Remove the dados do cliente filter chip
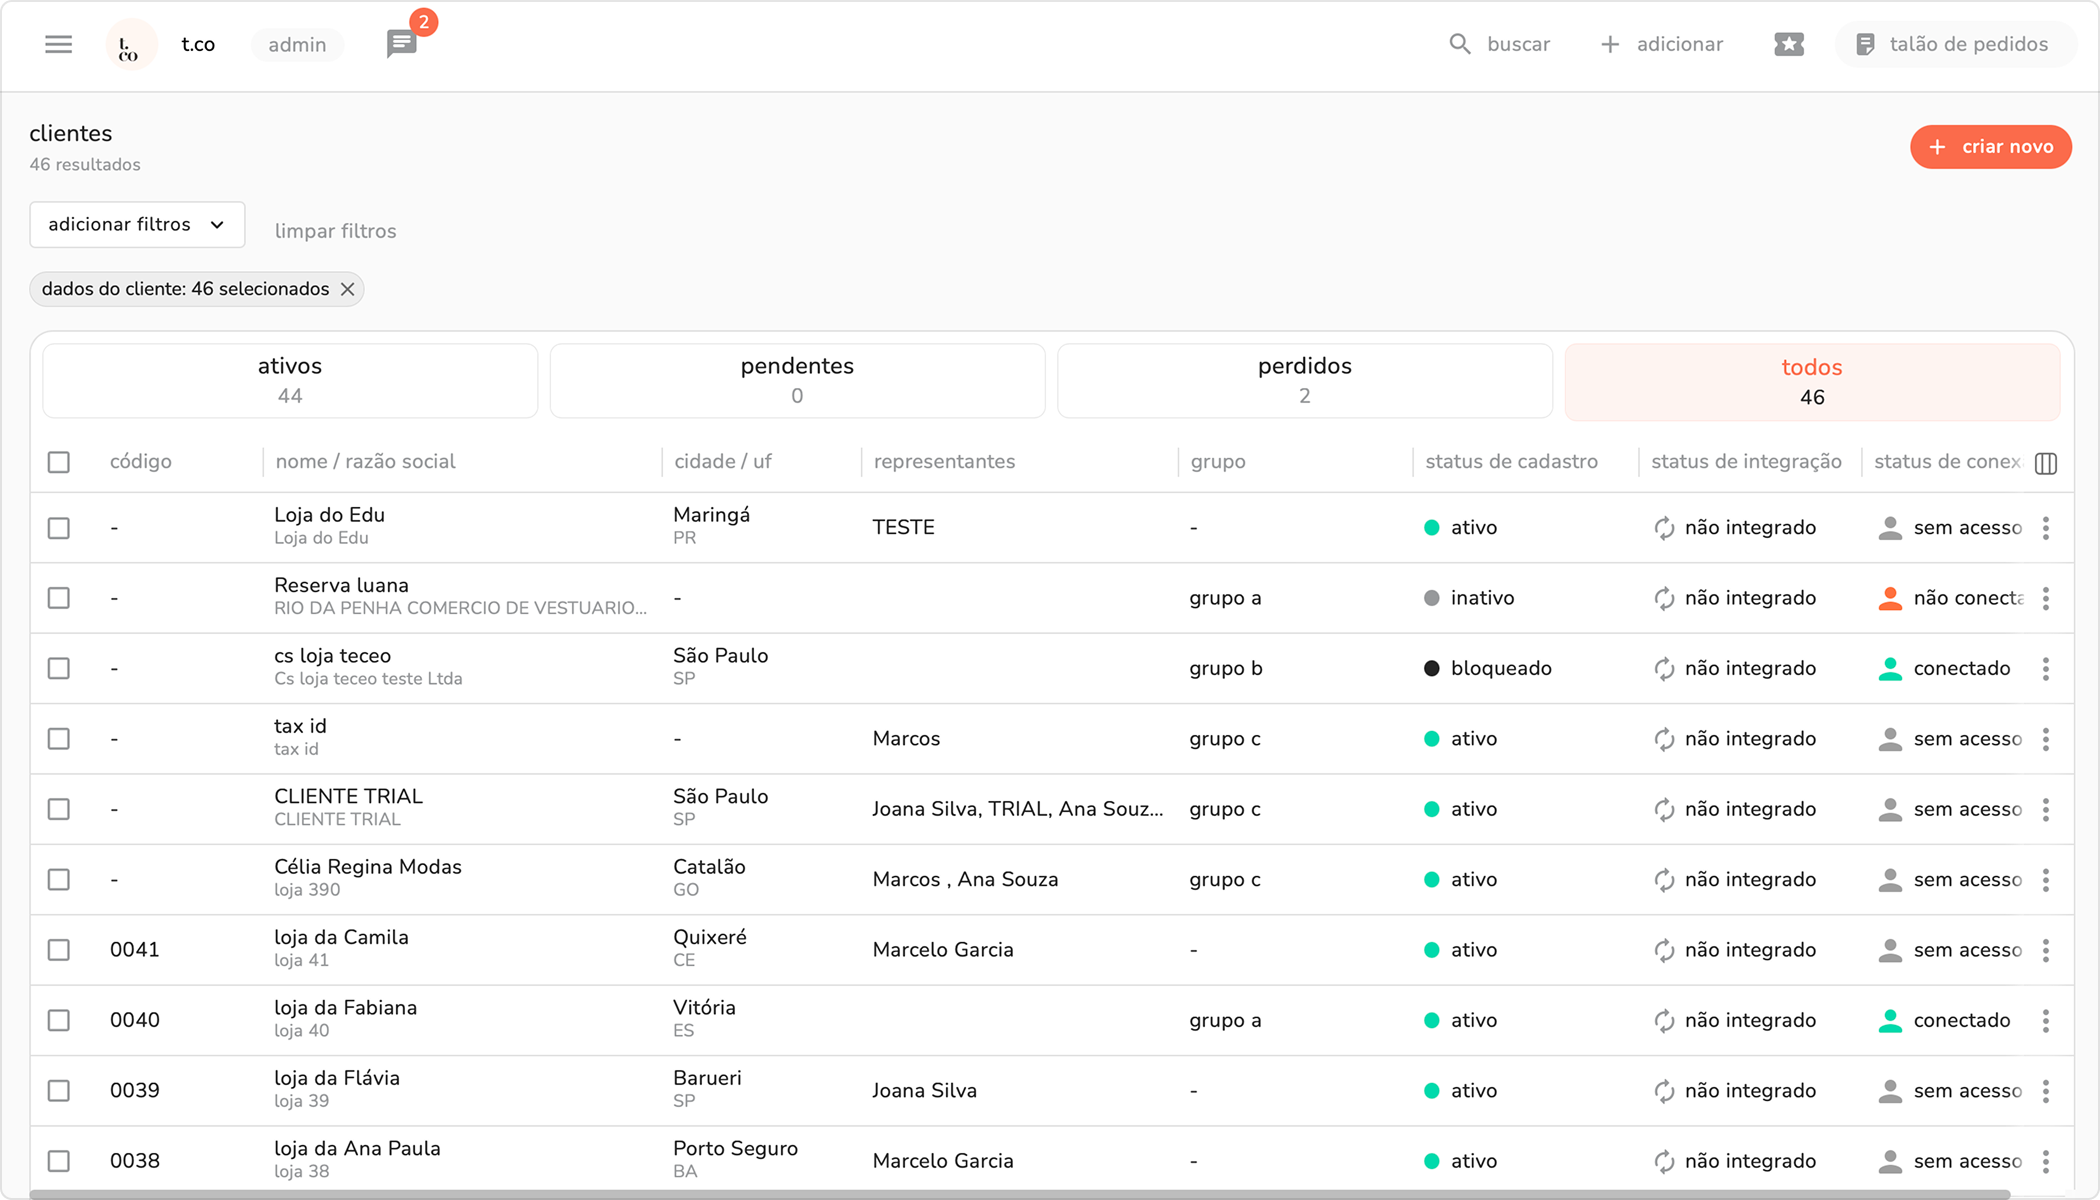Viewport: 2100px width, 1200px height. (x=347, y=289)
